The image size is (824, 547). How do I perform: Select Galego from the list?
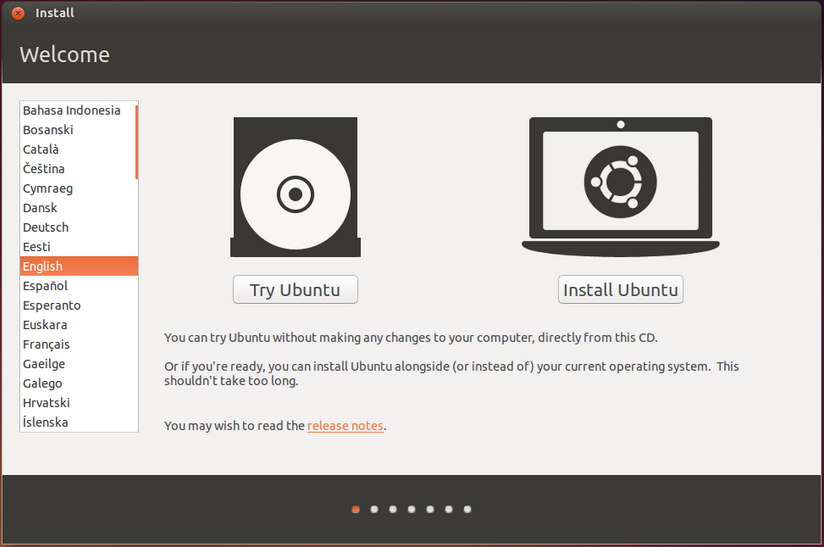click(78, 383)
